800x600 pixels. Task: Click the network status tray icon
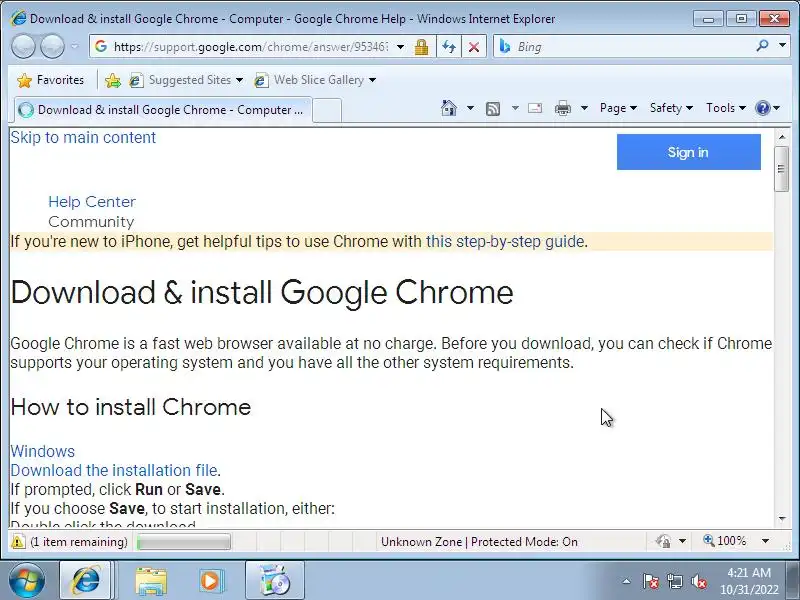pyautogui.click(x=674, y=581)
